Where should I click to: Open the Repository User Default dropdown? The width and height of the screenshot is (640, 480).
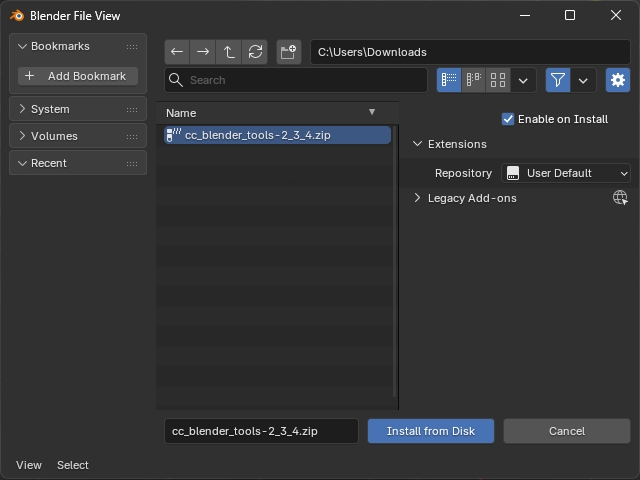[x=566, y=173]
